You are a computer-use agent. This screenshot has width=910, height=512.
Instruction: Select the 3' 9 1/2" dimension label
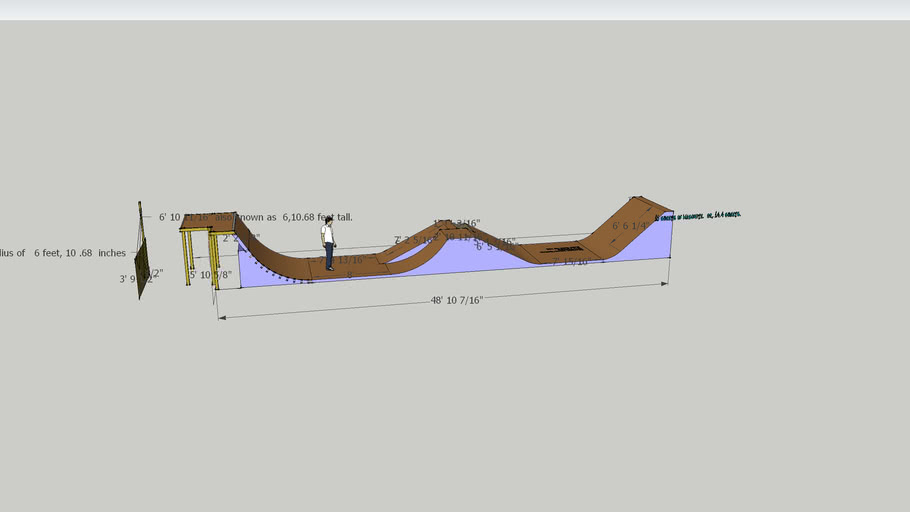139,279
